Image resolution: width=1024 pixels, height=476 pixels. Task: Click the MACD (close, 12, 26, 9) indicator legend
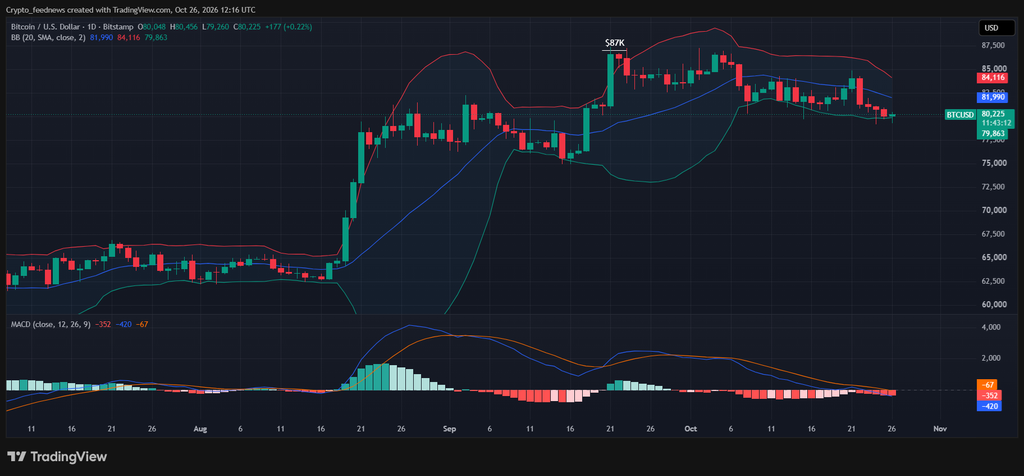tap(50, 325)
